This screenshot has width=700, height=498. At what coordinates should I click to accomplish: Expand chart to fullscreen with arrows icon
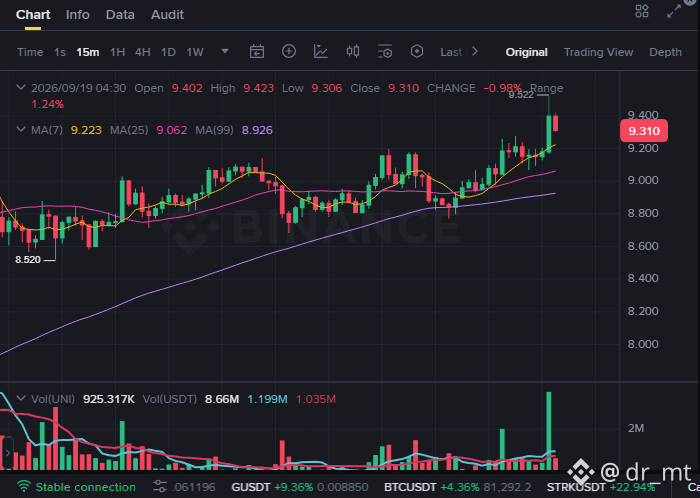coord(674,12)
